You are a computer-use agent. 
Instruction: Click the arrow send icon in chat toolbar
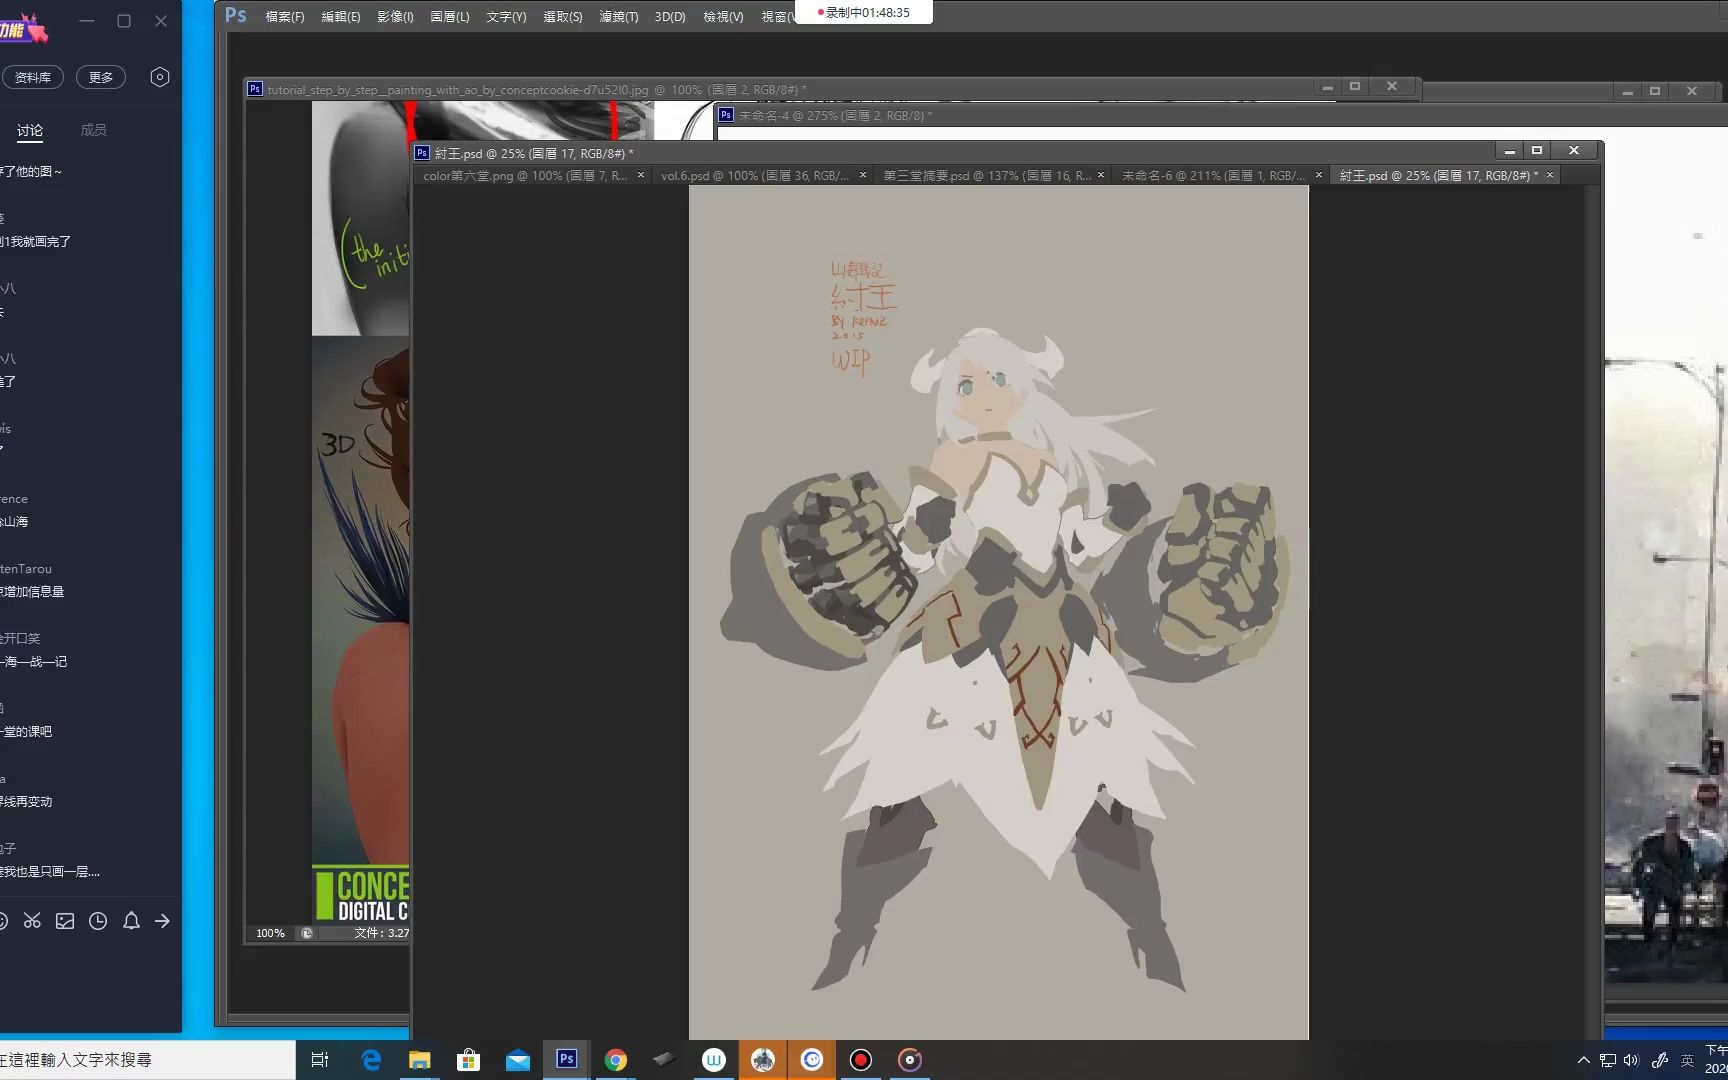click(x=162, y=921)
